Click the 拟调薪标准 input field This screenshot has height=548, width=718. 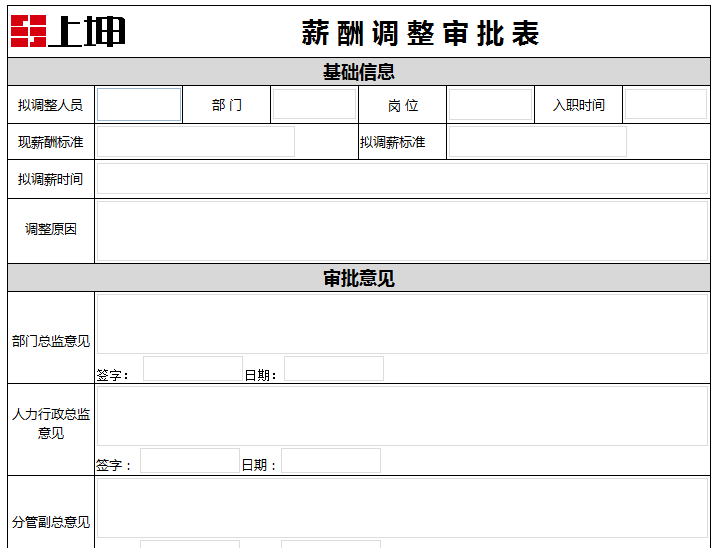point(538,141)
